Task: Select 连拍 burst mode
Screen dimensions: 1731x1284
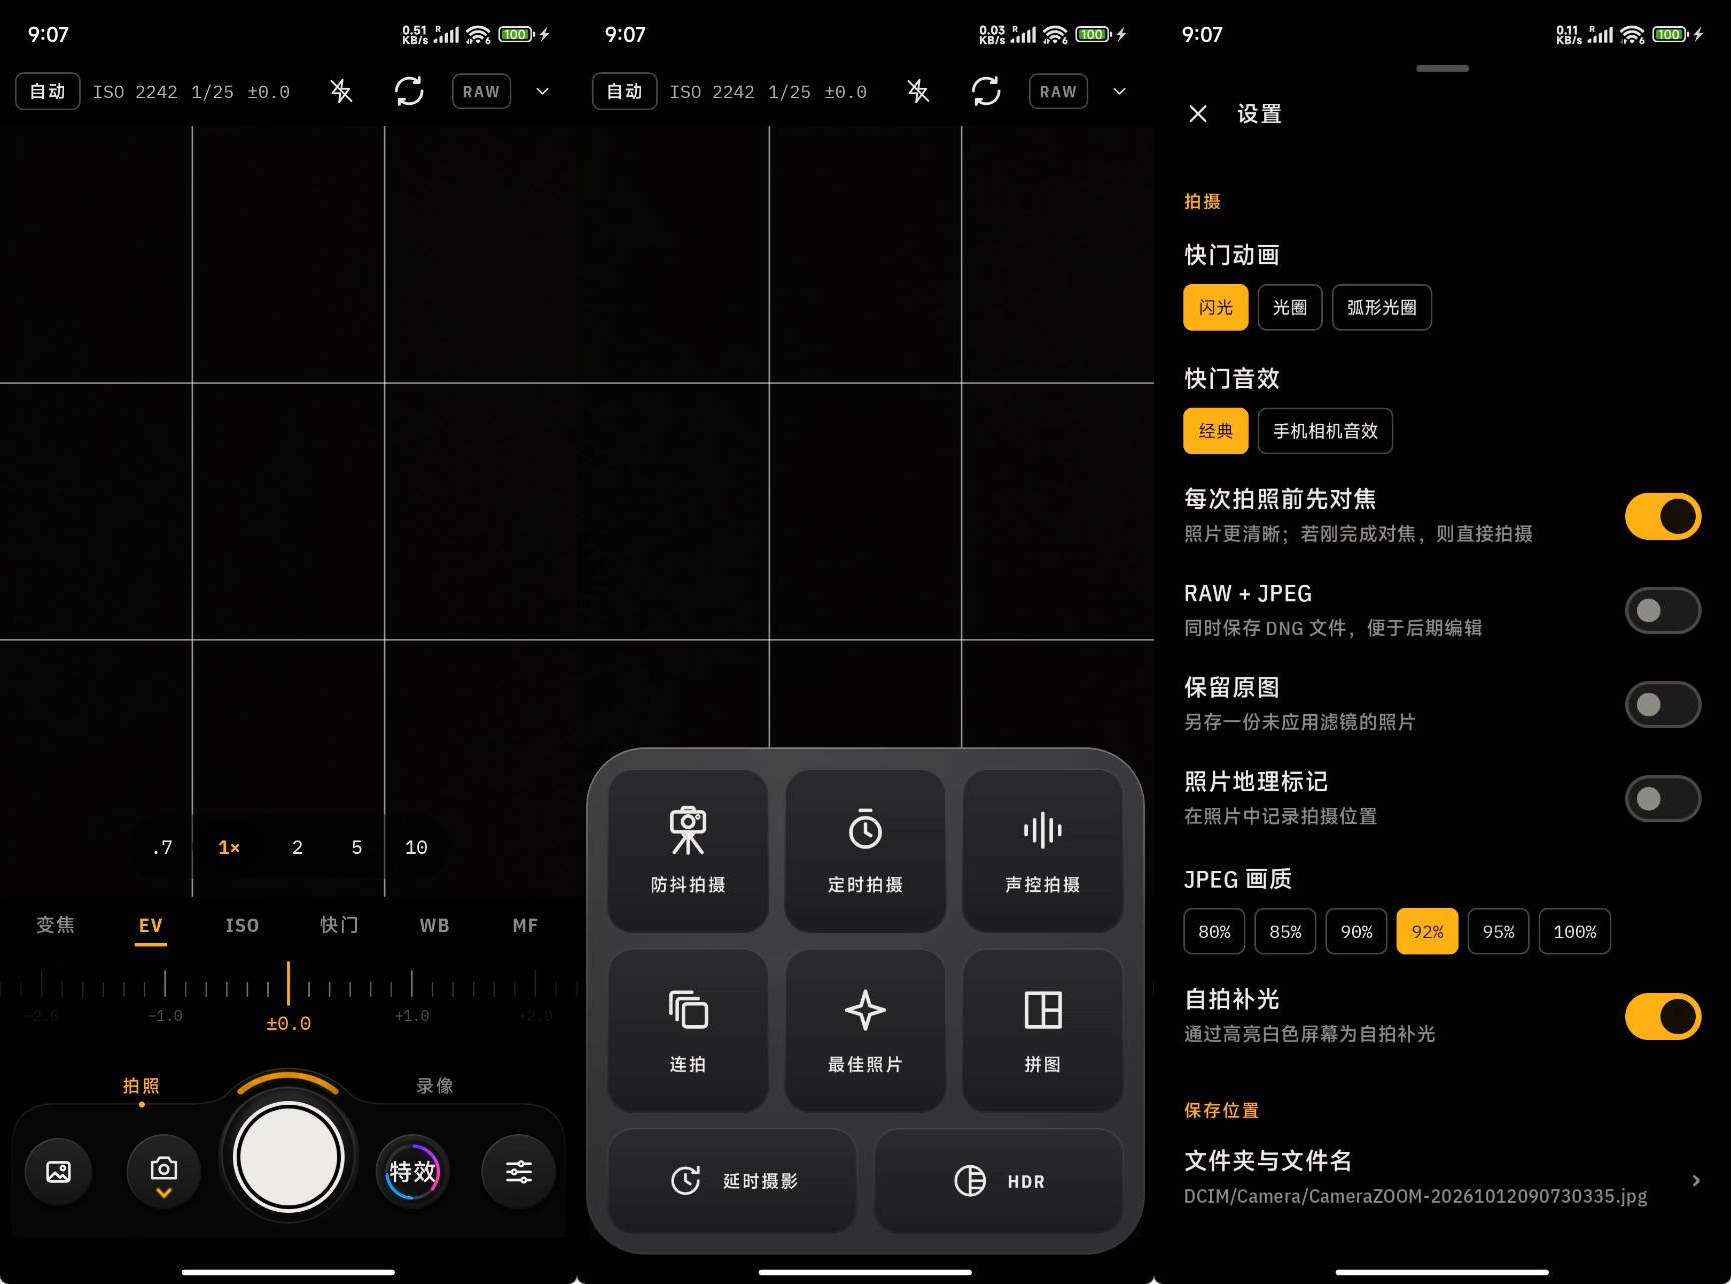Action: pos(688,1030)
